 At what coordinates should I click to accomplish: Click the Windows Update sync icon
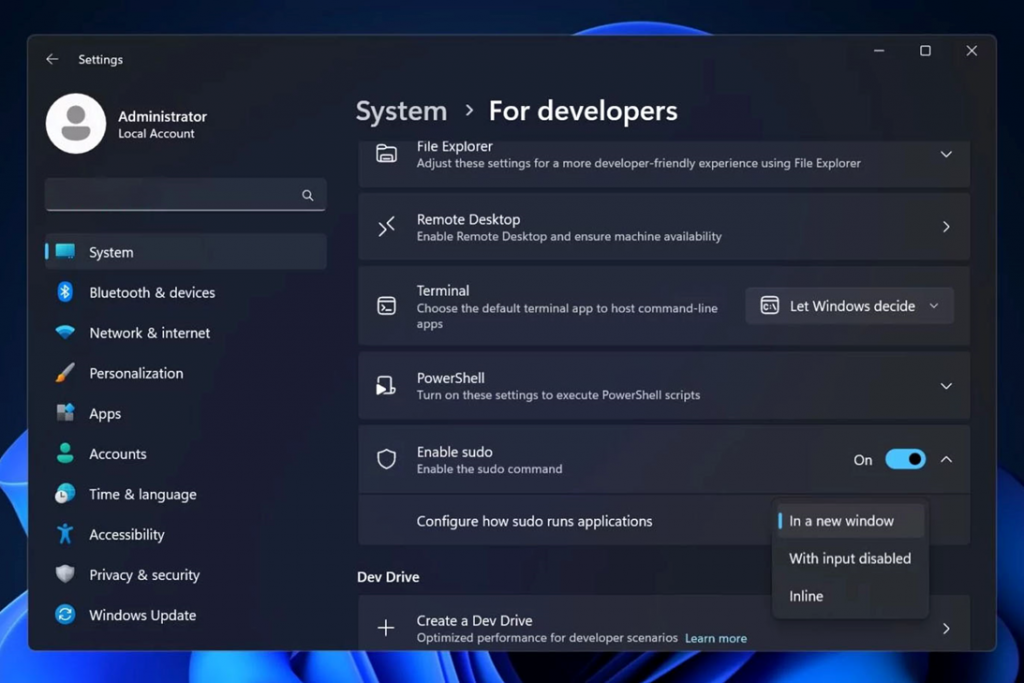[x=65, y=614]
